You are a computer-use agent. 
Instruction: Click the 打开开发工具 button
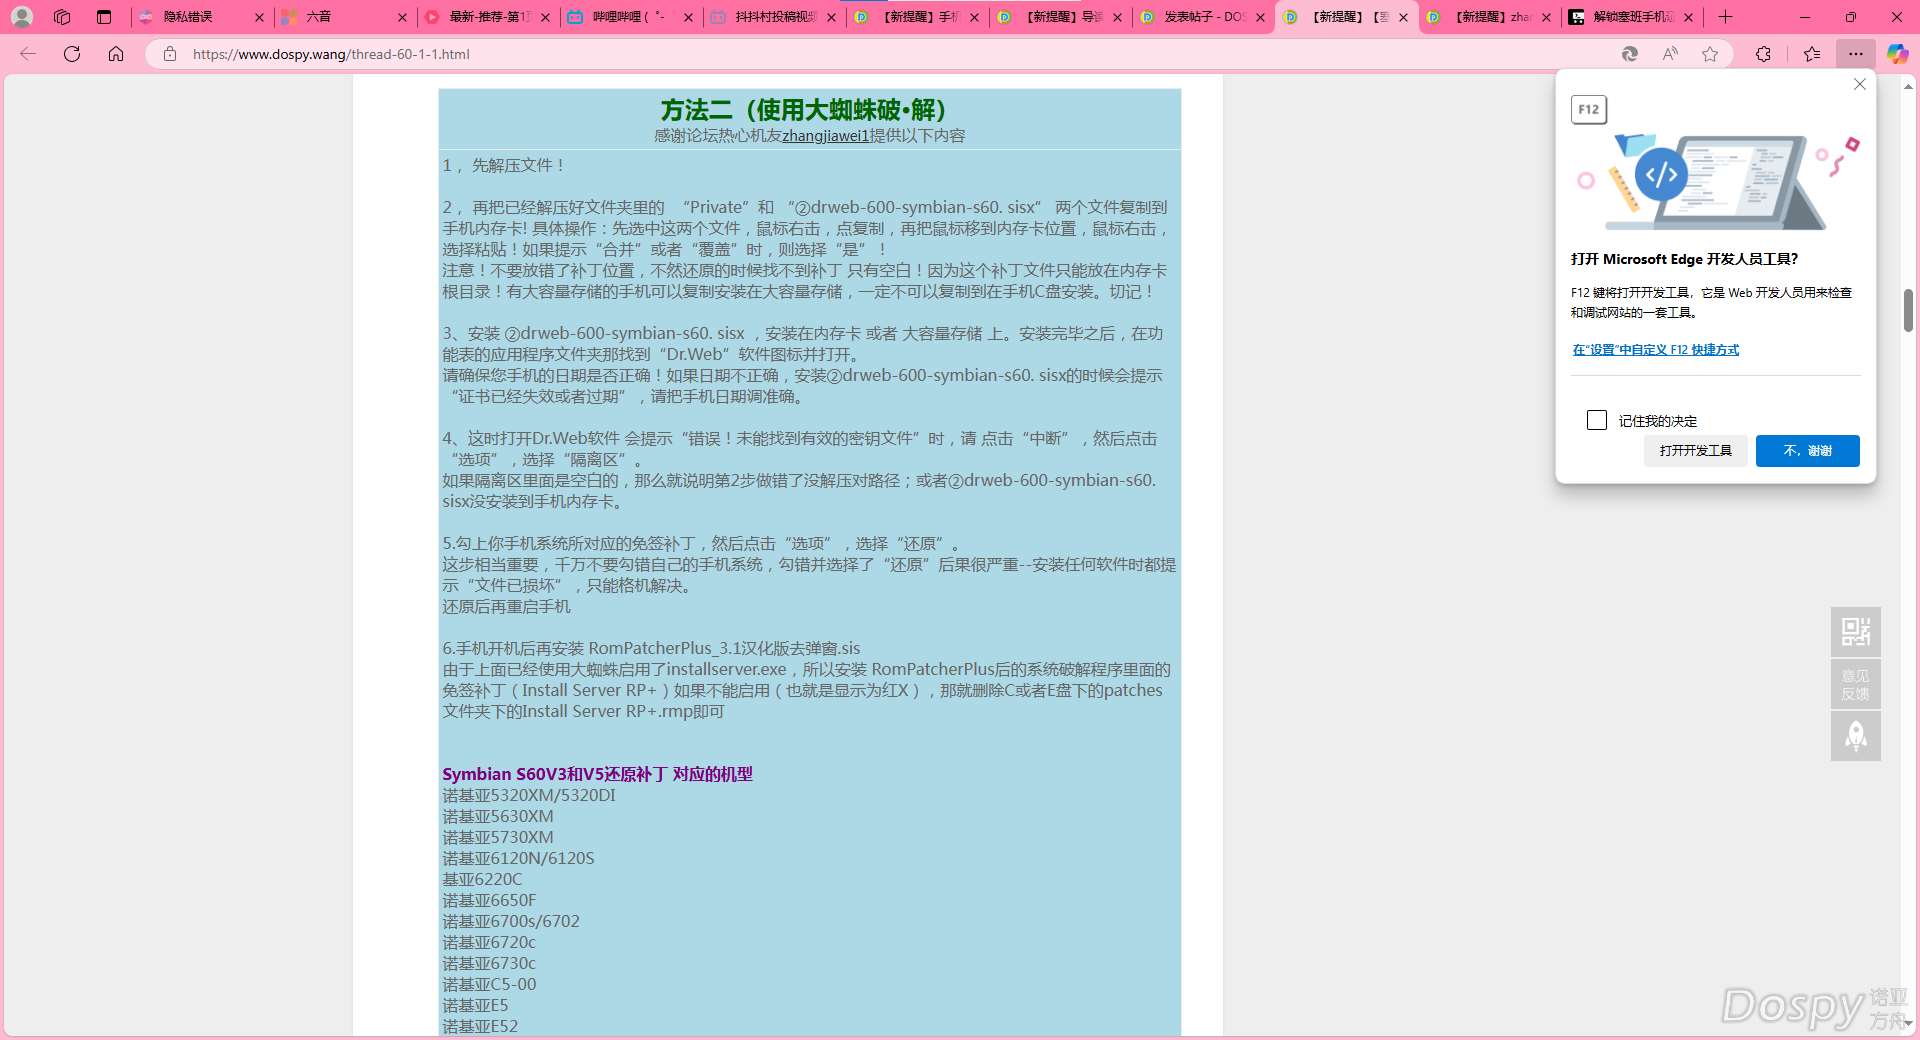pos(1695,451)
